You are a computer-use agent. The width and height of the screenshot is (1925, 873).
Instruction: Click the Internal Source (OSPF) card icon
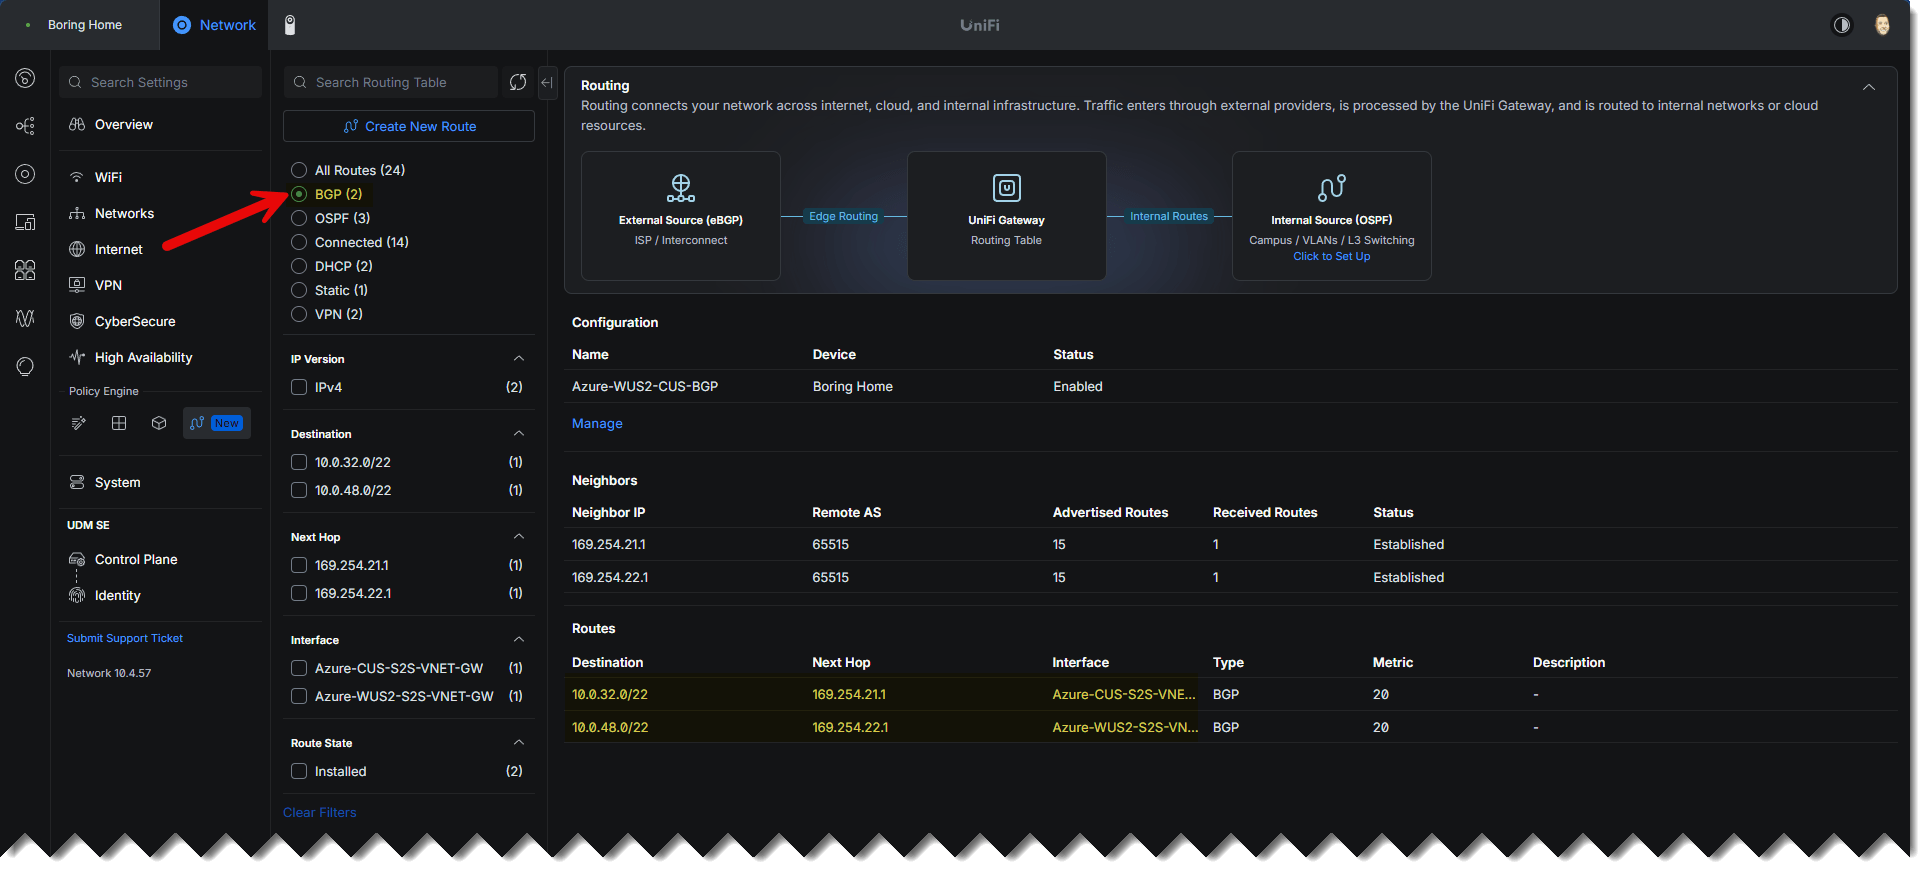(1332, 188)
